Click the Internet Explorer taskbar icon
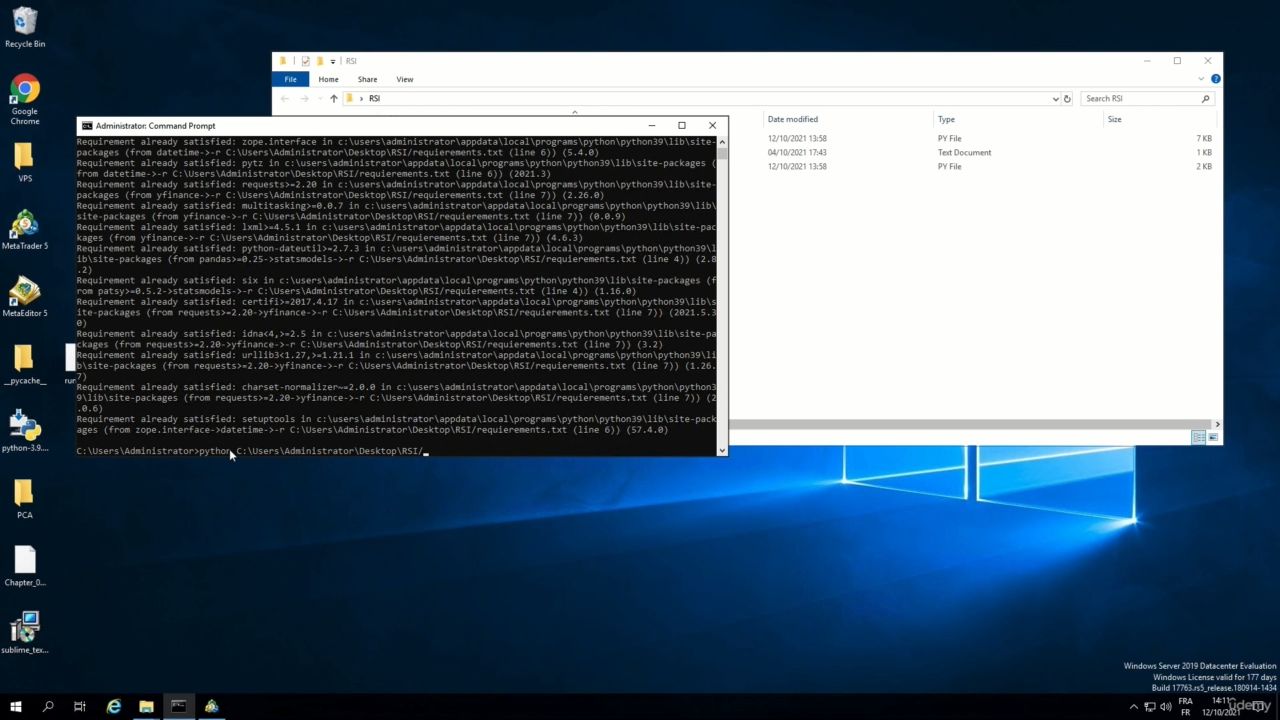1280x720 pixels. point(113,706)
